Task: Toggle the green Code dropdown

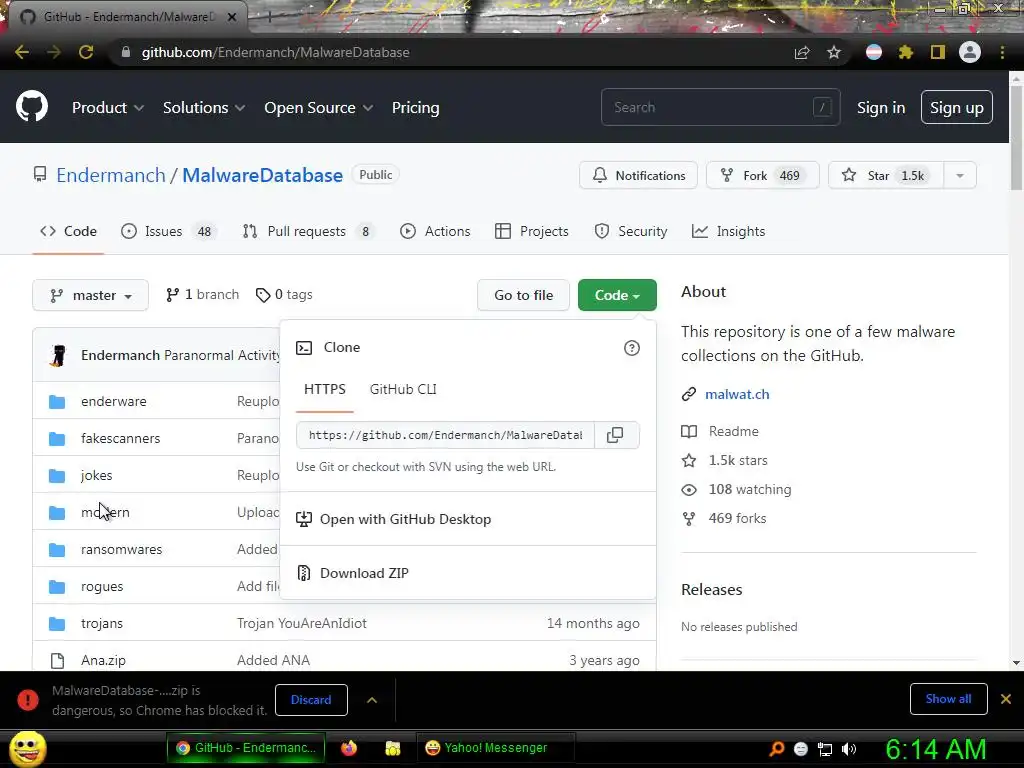Action: point(617,295)
